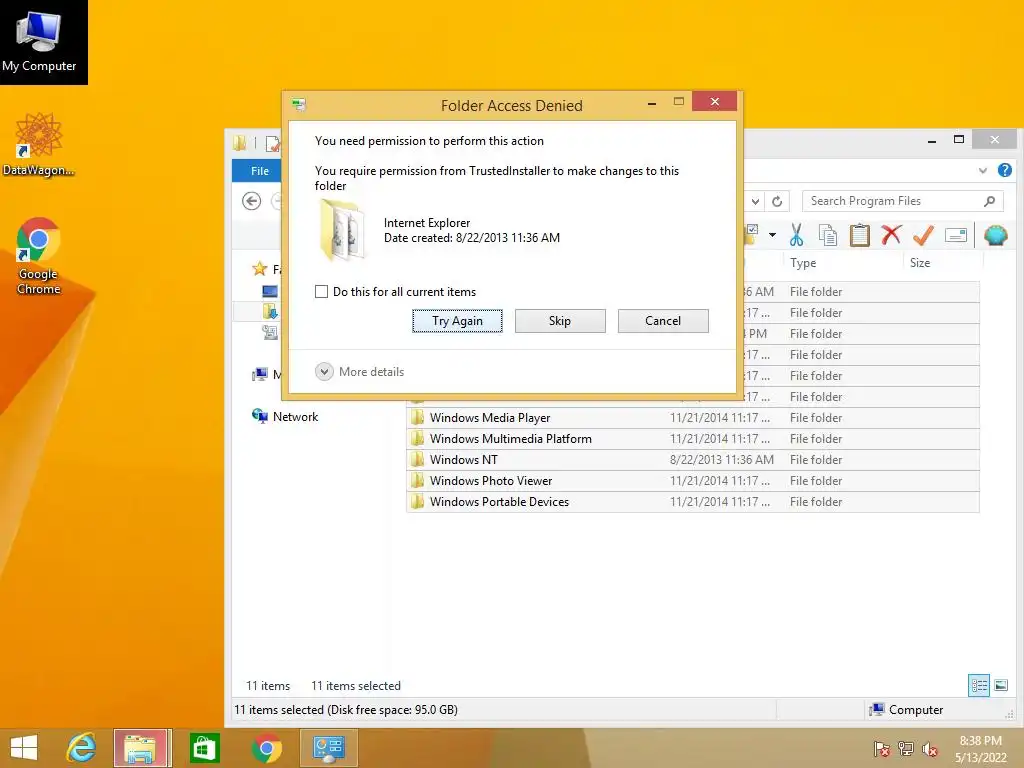
Task: Click the network tray icon
Action: pyautogui.click(x=906, y=749)
